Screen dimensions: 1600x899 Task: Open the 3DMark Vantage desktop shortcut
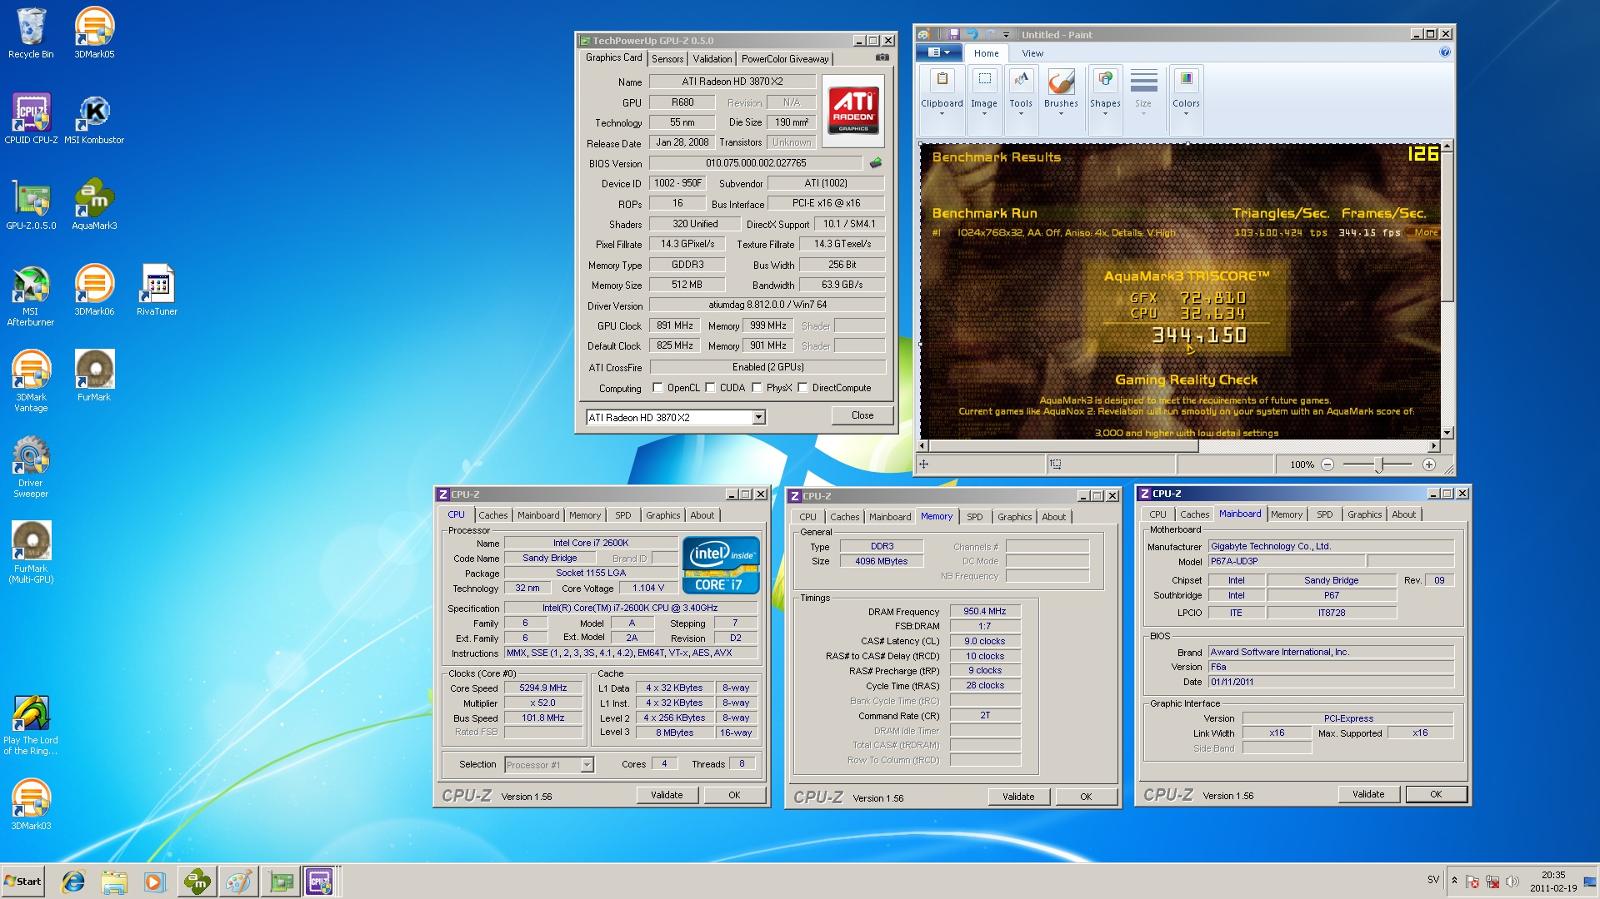point(31,382)
